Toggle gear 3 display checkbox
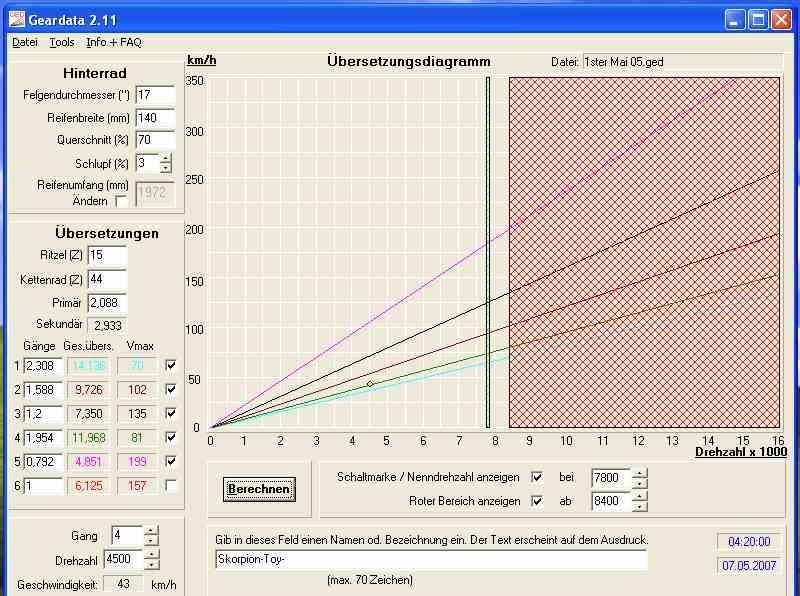This screenshot has height=596, width=800. tap(171, 413)
